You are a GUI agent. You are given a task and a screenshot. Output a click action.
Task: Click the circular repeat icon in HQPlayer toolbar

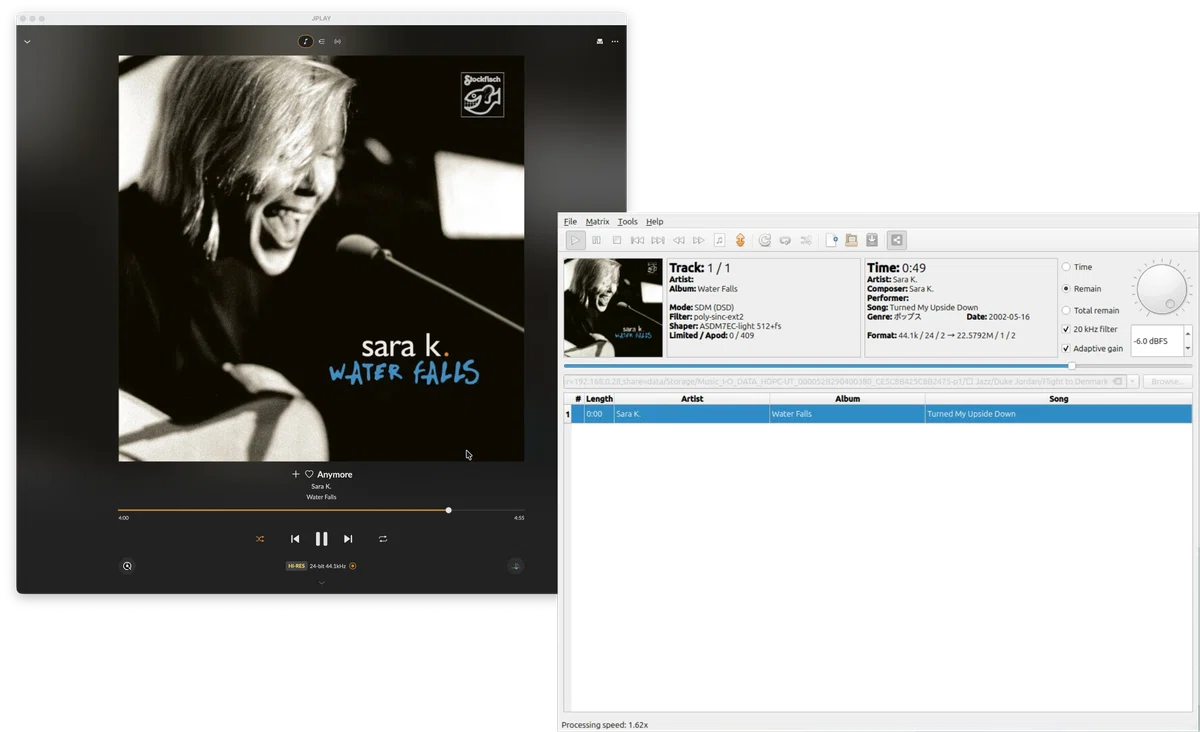(x=765, y=240)
